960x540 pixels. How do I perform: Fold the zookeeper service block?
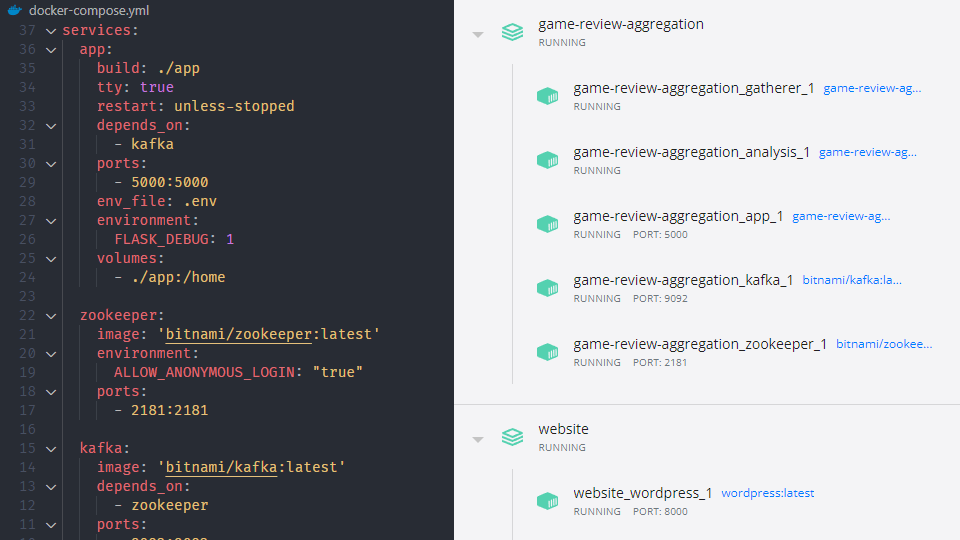pos(51,315)
